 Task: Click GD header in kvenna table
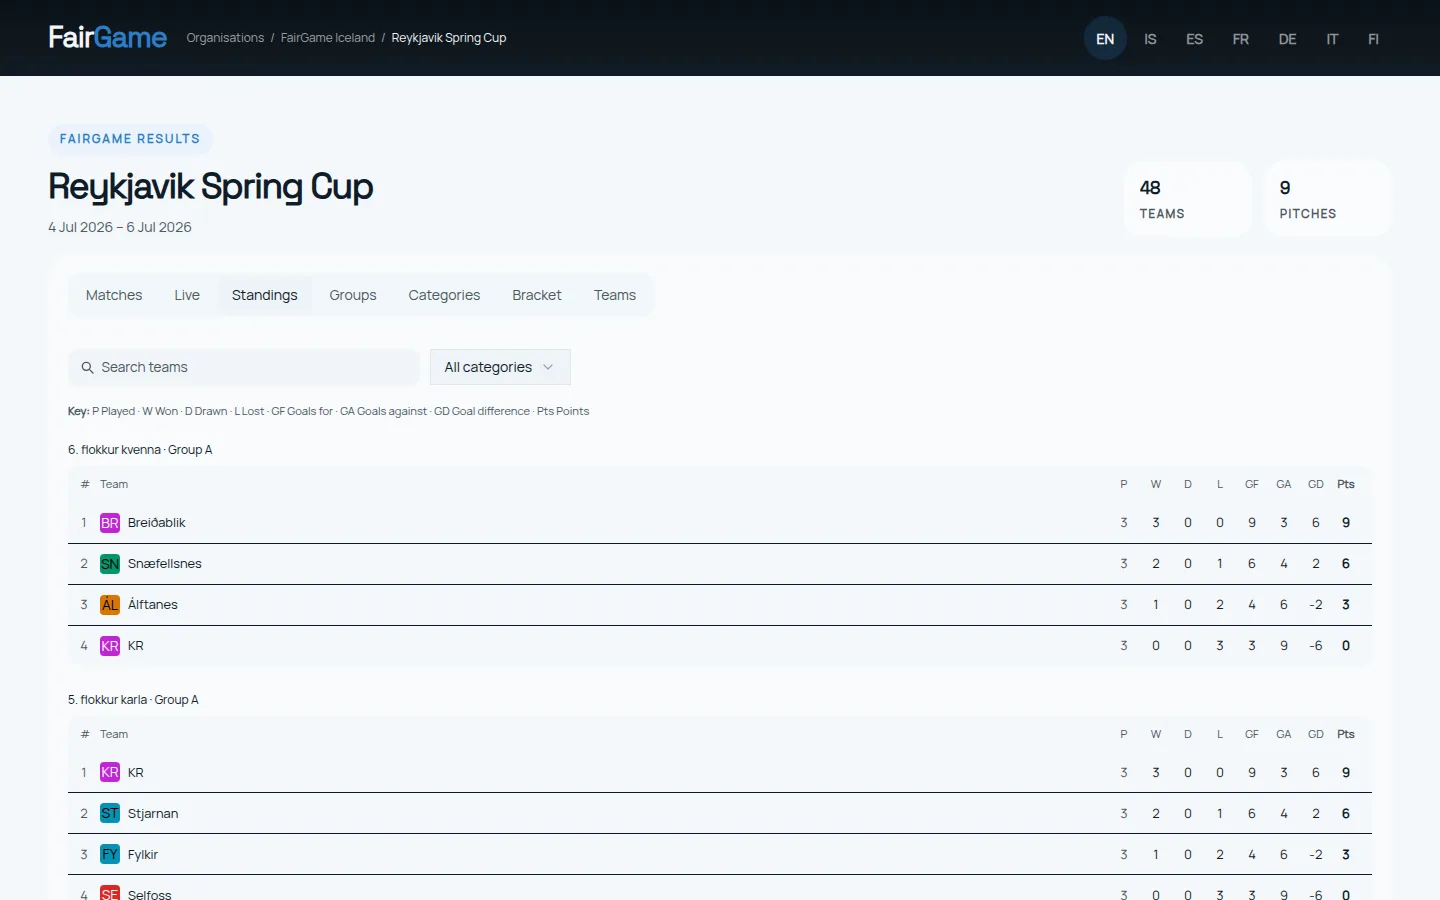(1316, 484)
